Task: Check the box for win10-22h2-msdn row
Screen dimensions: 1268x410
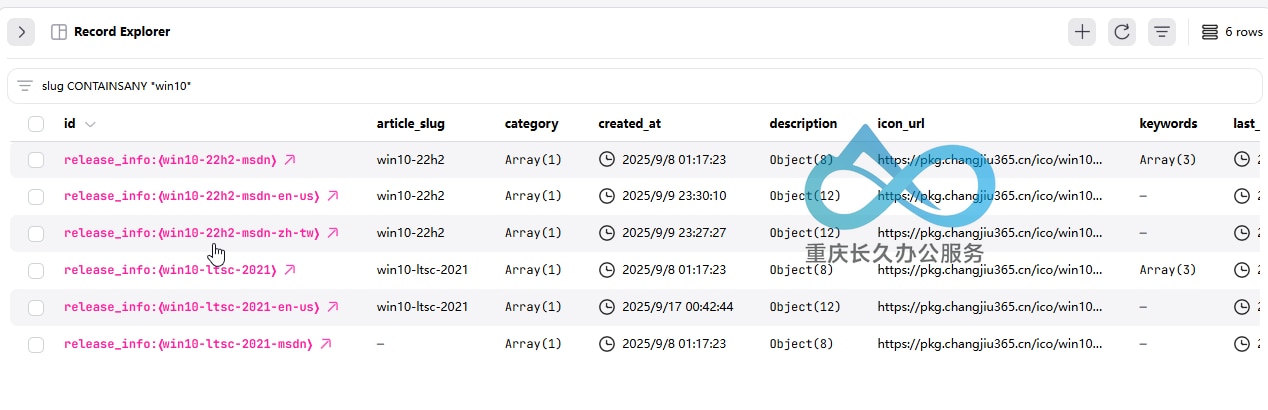Action: pyautogui.click(x=36, y=160)
